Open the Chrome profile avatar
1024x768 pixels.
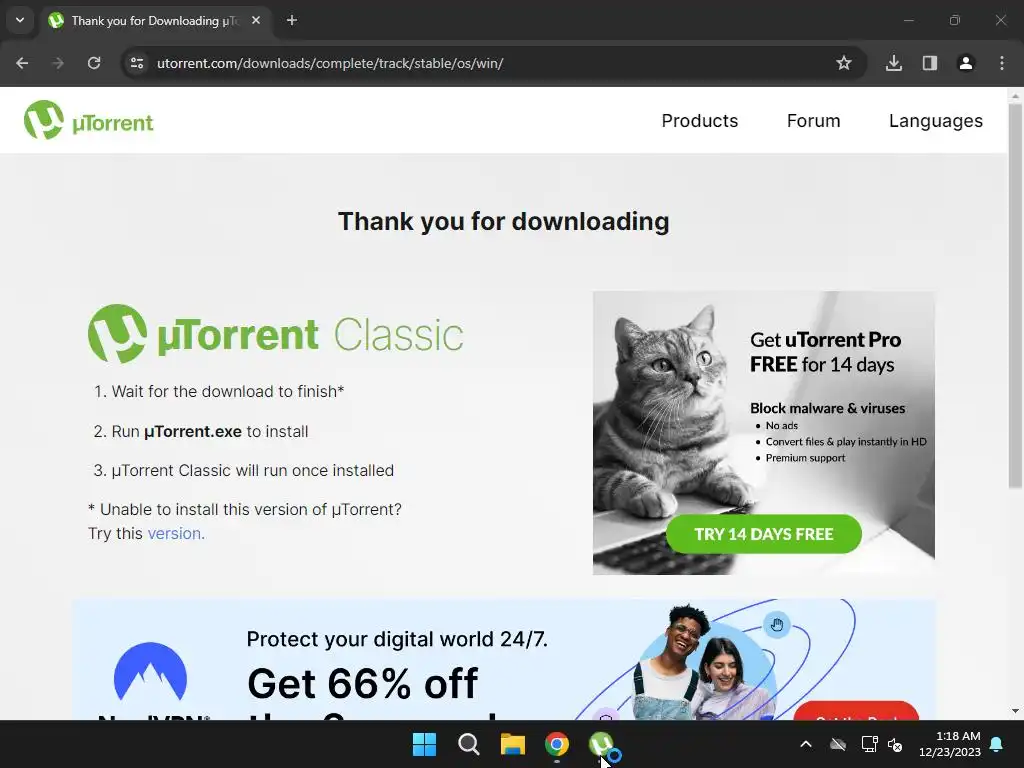click(966, 63)
